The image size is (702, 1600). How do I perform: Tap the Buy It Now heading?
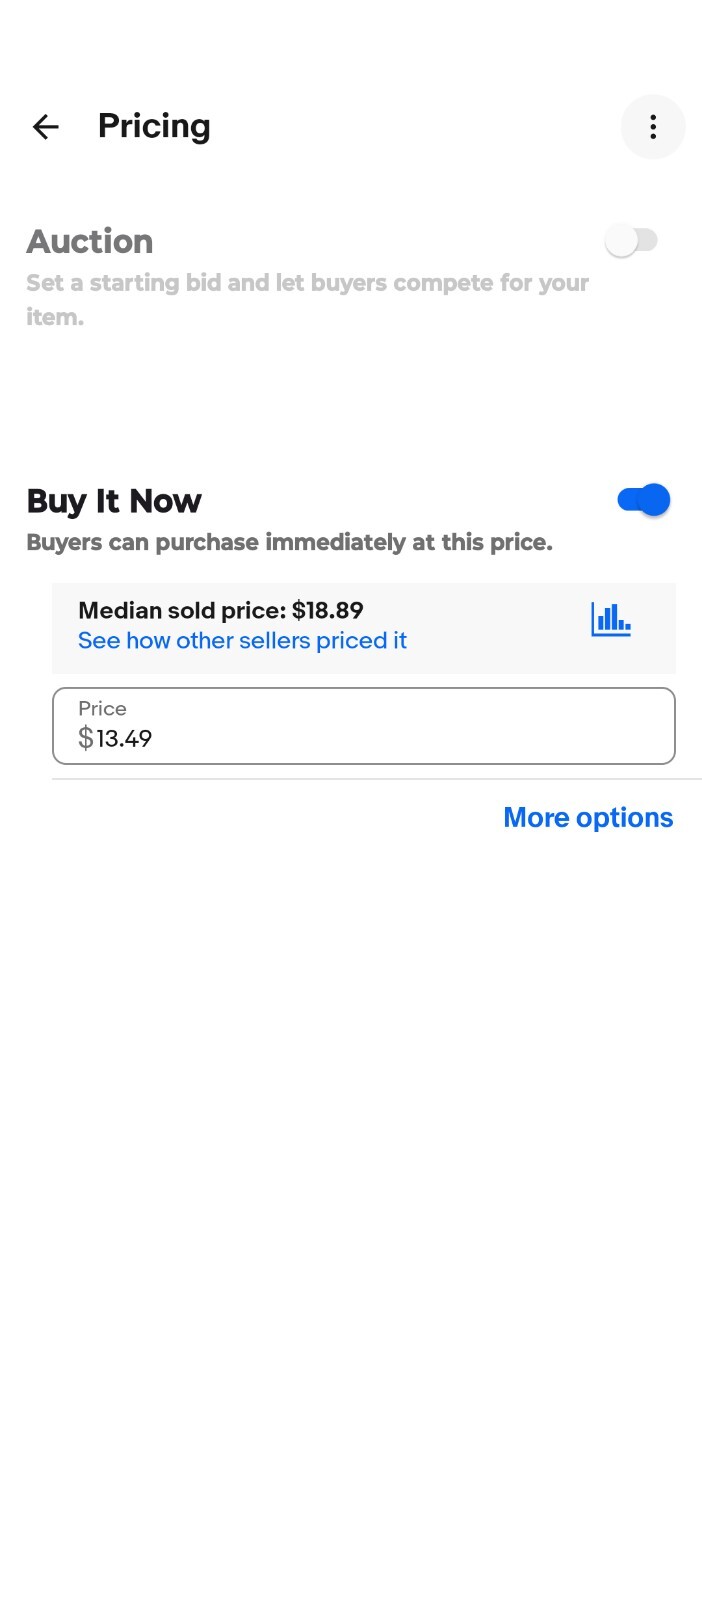[x=114, y=501]
